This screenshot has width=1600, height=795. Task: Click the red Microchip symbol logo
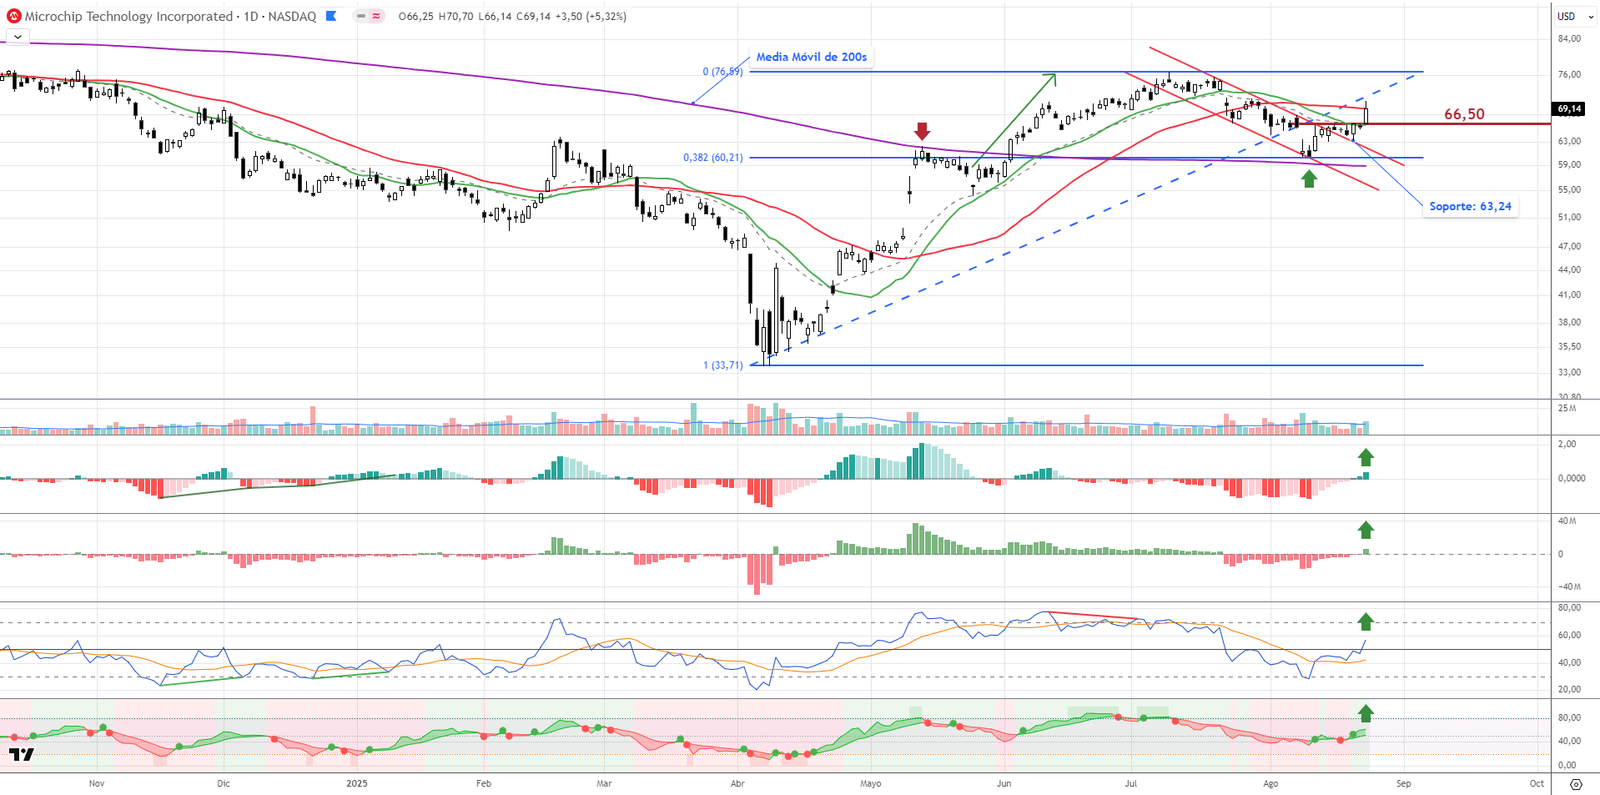pyautogui.click(x=14, y=16)
